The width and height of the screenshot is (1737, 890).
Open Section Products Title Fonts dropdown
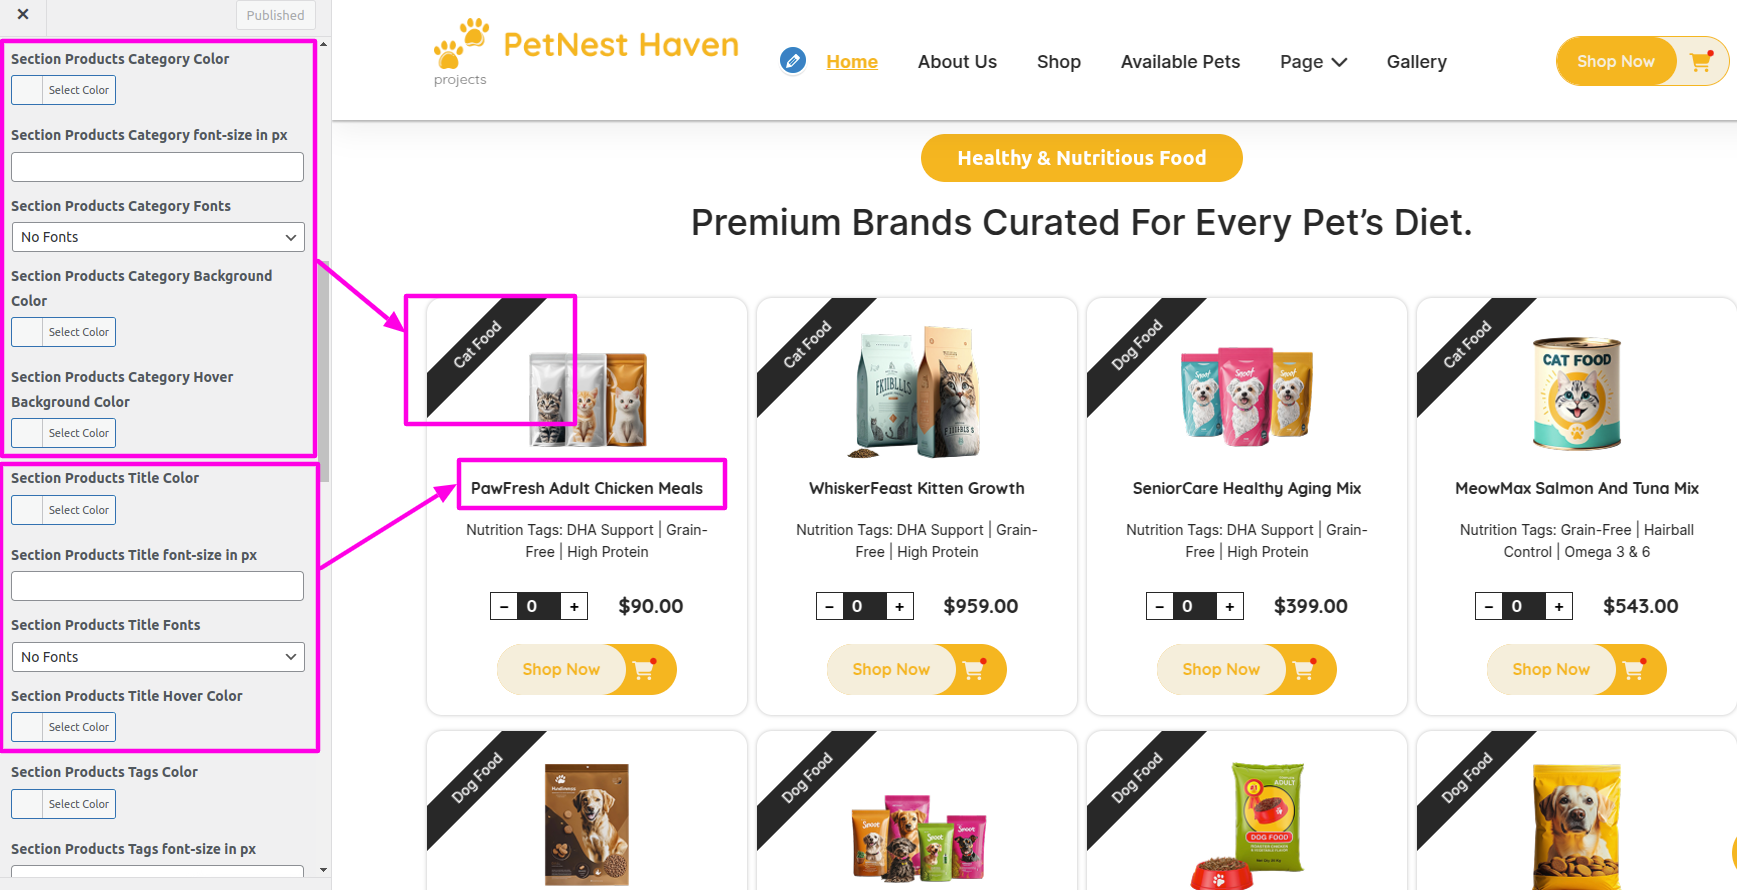click(158, 657)
